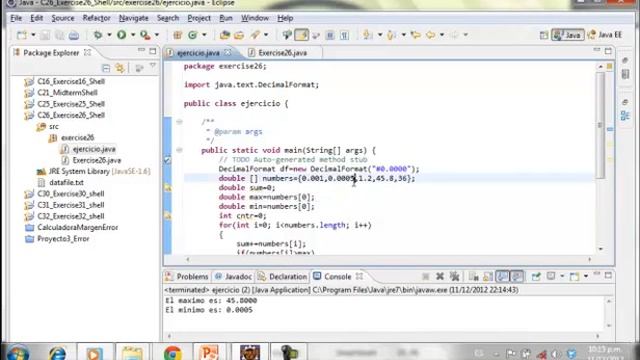Toggle Block Selection Mode icon
The image size is (640, 360).
[x=330, y=35]
